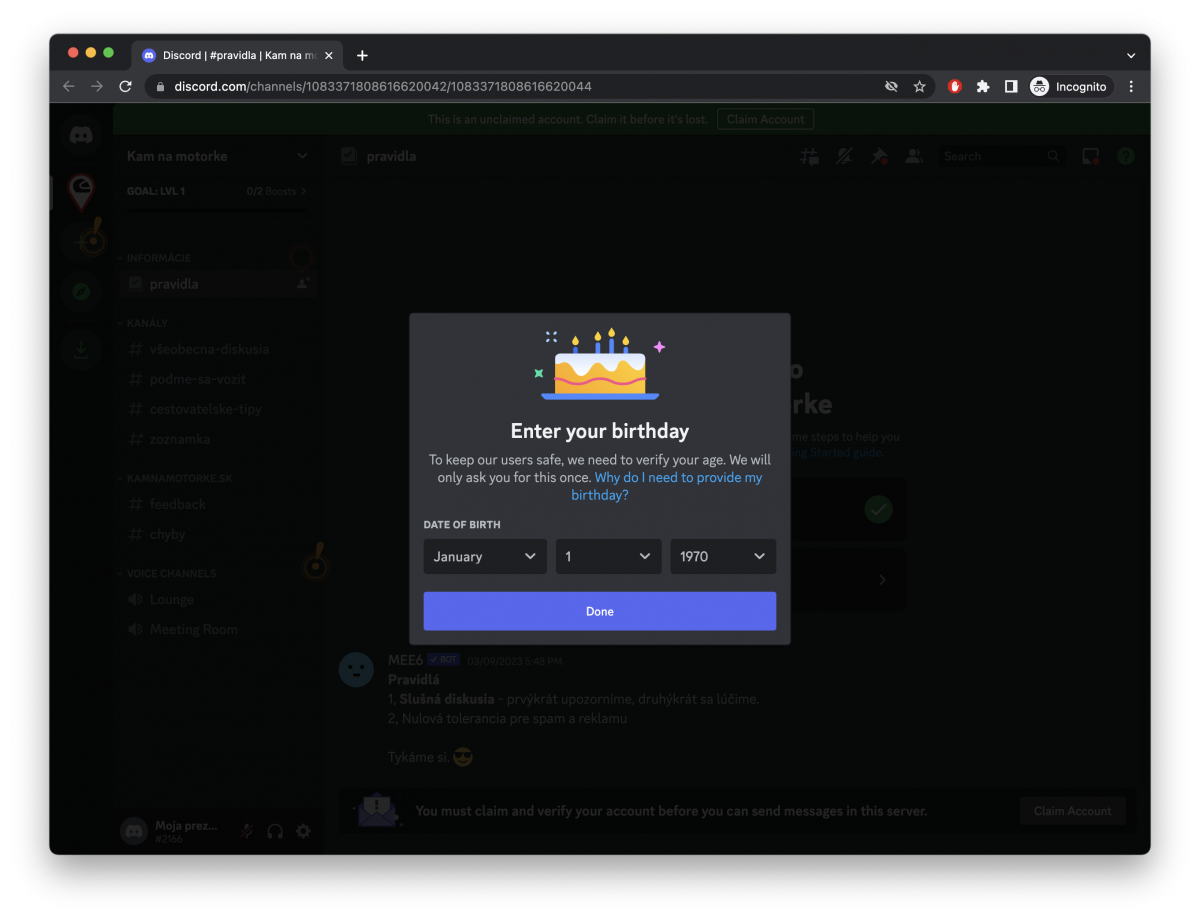Select the Discord #pravidla browser tab

(238, 56)
